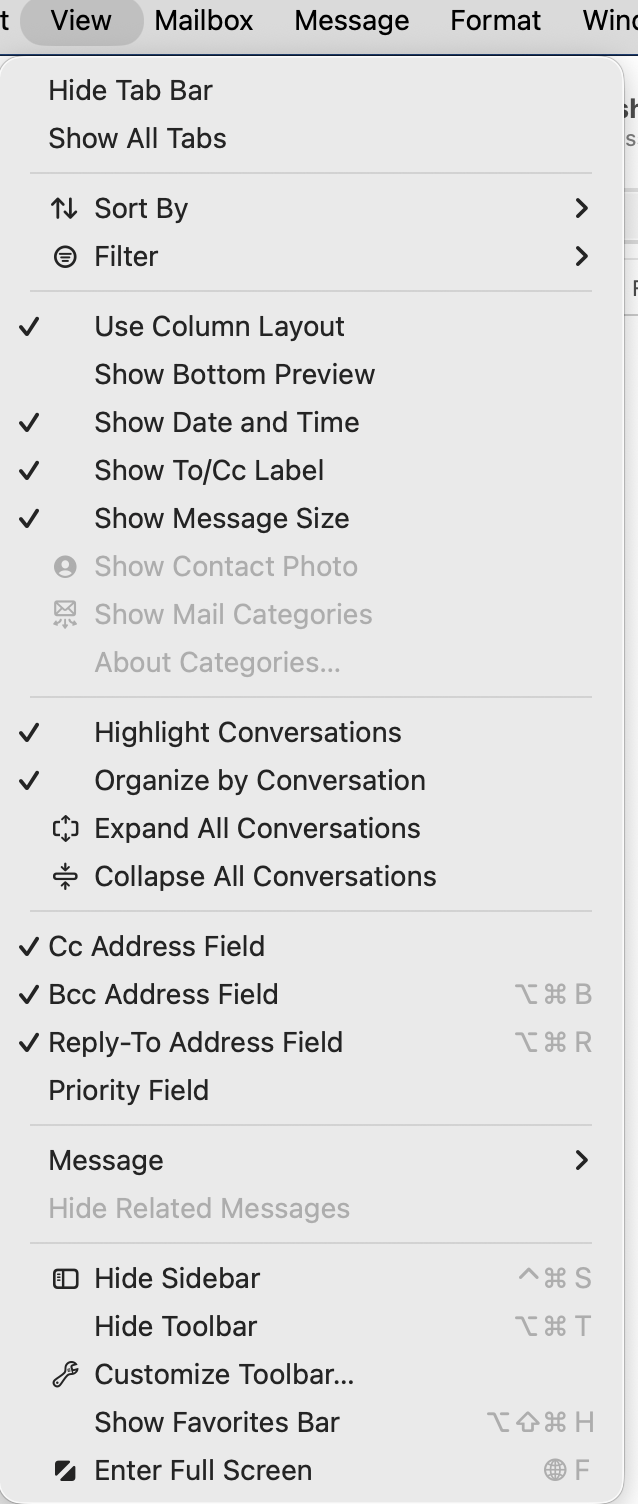
Task: Open the Format menu
Action: coord(495,20)
